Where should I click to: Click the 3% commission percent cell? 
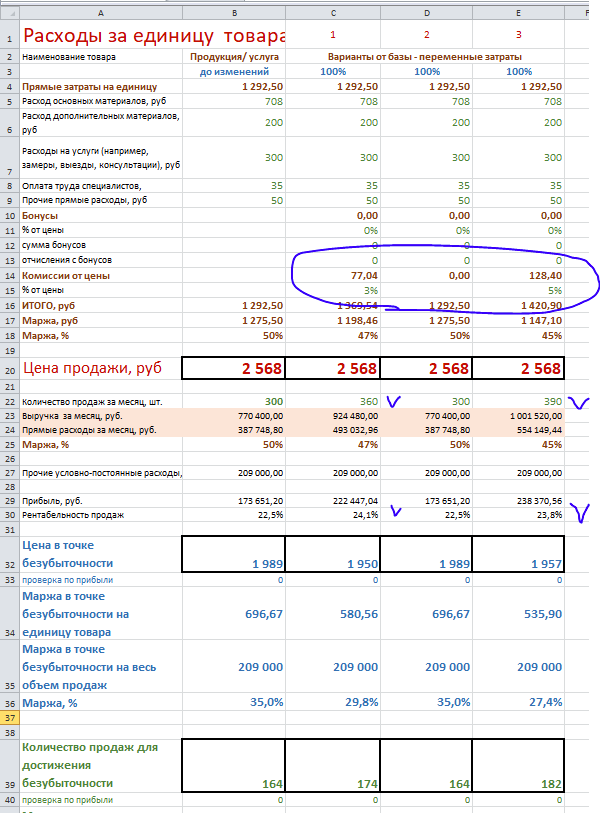coord(371,290)
